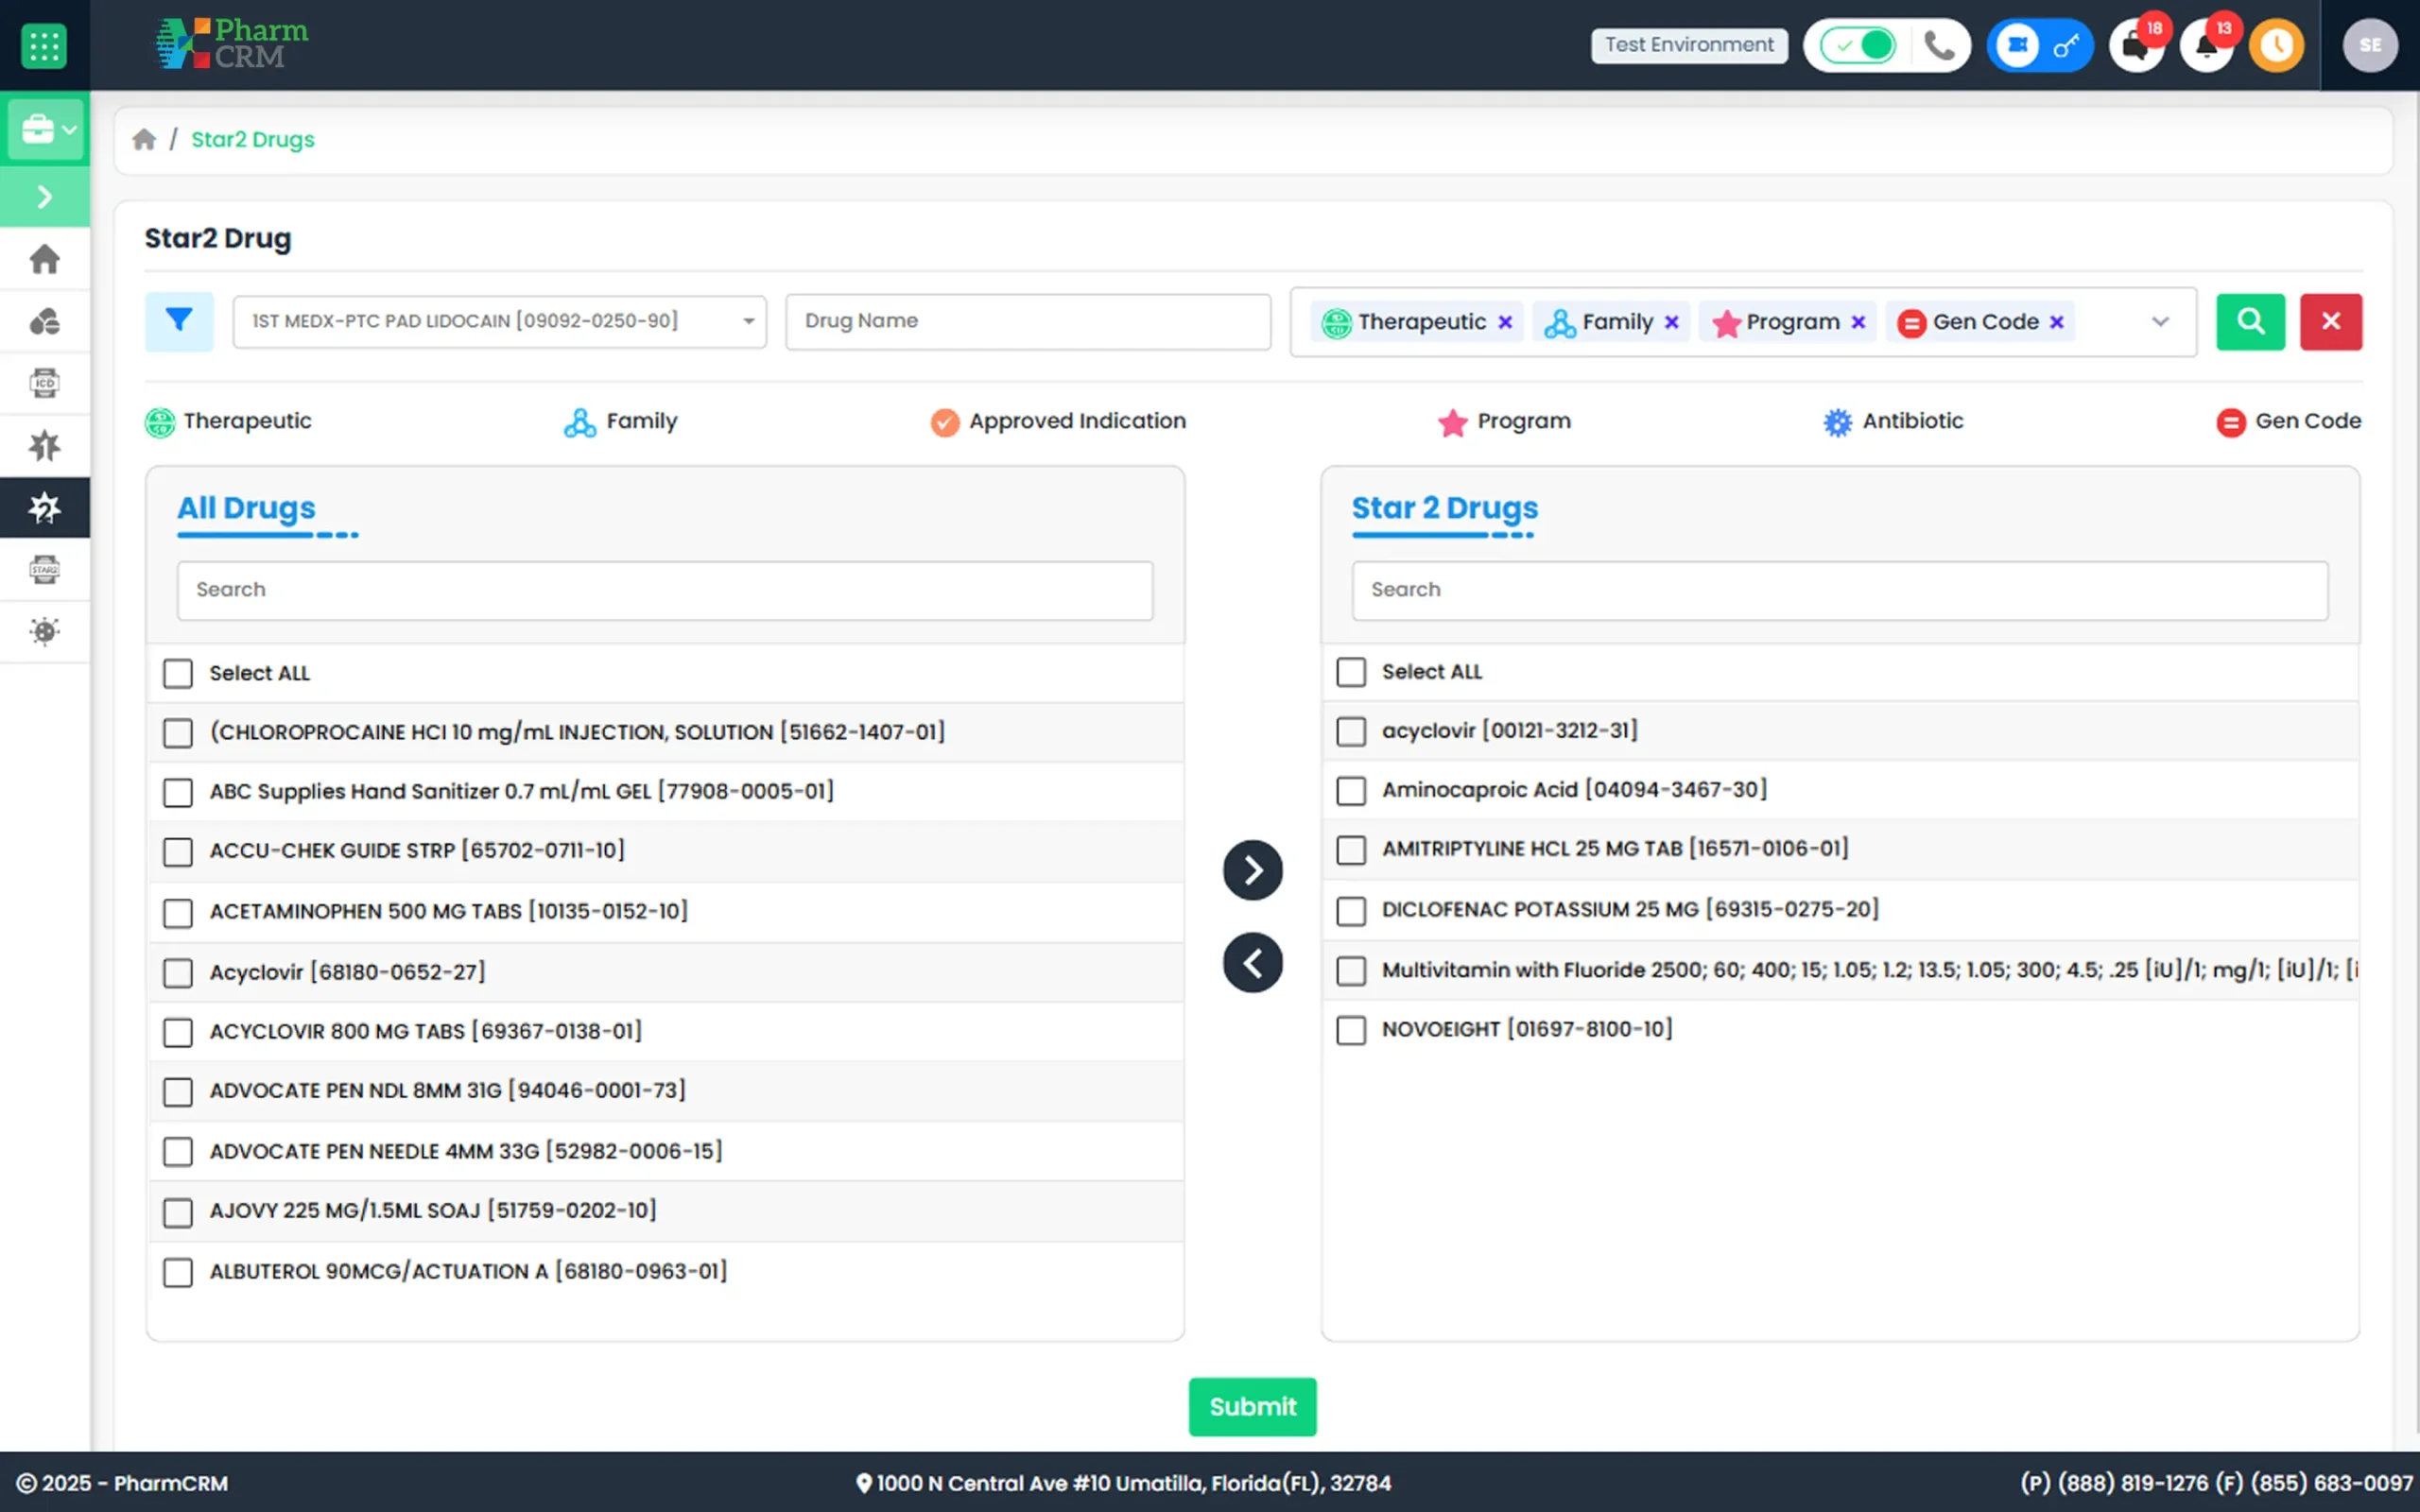Click the orange clock icon

2277,46
